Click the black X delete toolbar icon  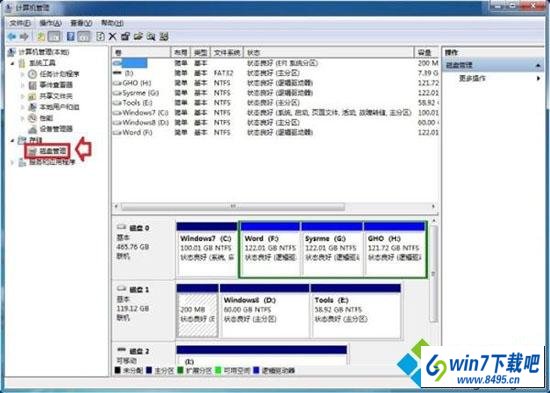click(113, 36)
